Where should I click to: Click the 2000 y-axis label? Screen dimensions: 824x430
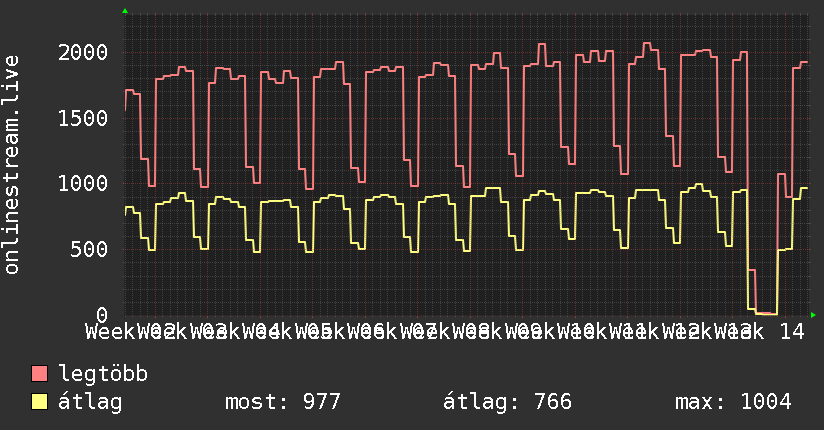coord(83,53)
